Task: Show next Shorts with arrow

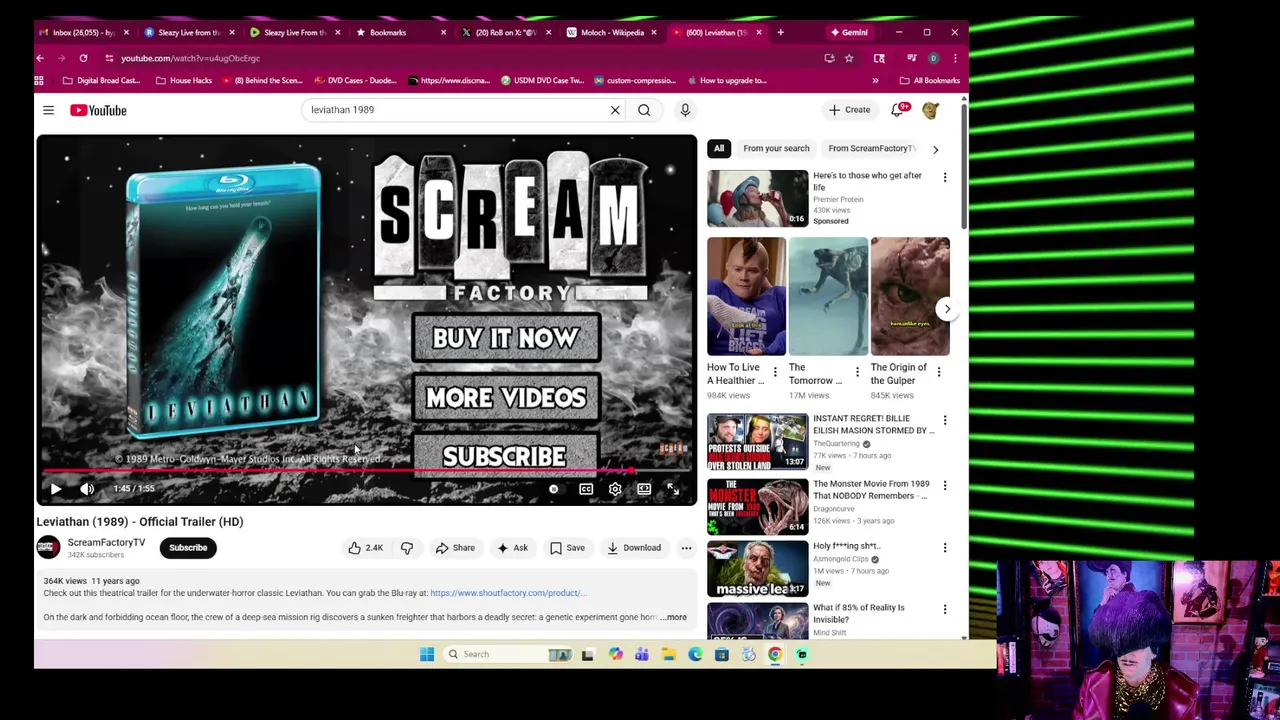Action: pos(947,309)
